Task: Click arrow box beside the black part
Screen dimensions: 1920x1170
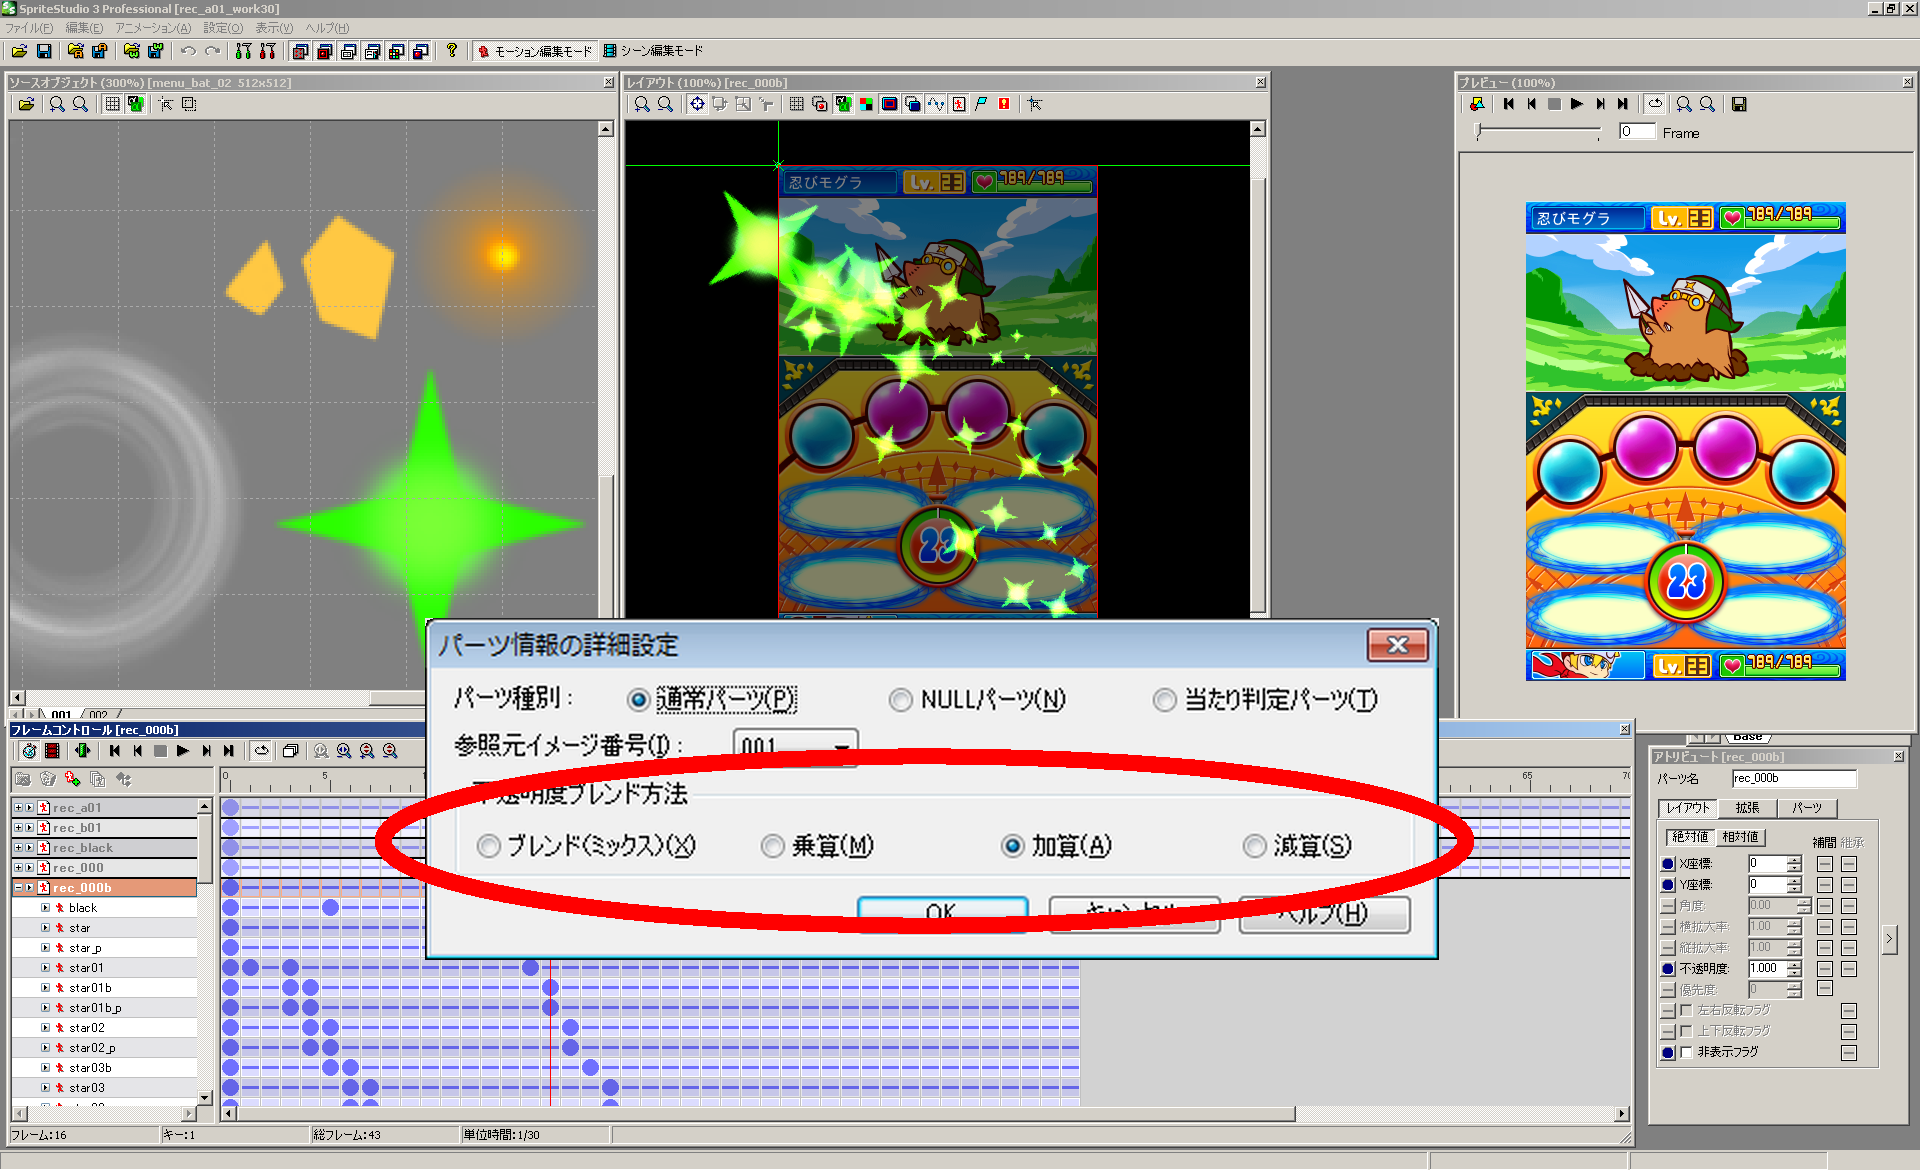Action: point(45,908)
